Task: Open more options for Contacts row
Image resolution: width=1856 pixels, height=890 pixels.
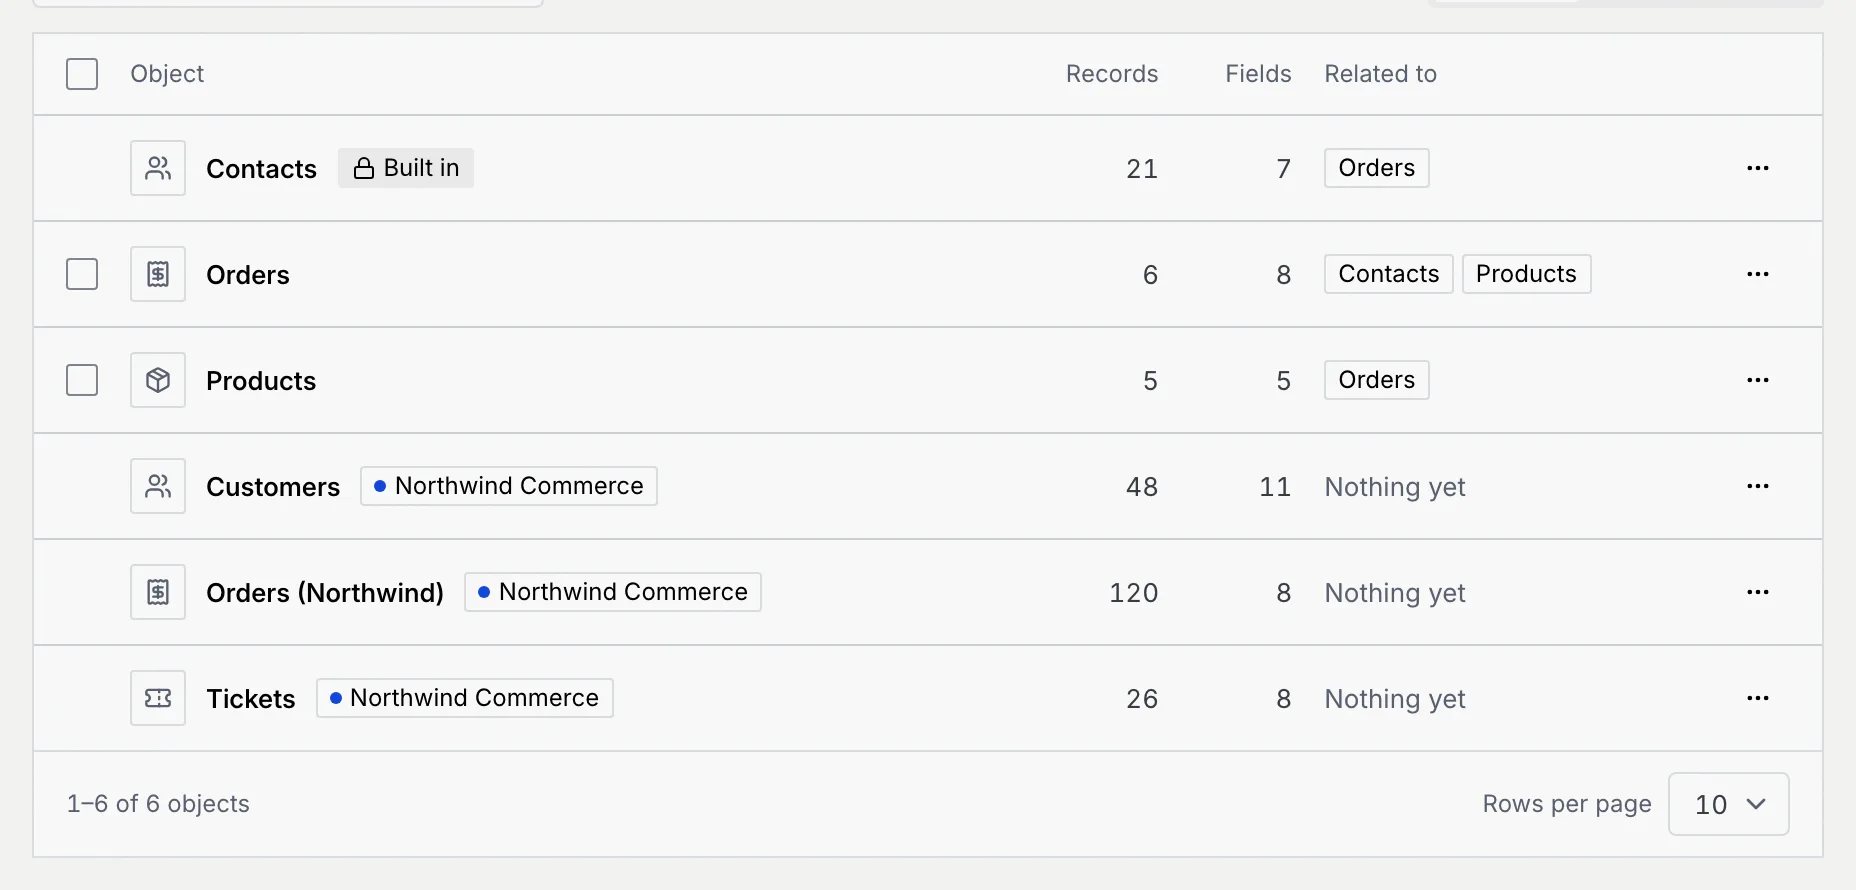Action: tap(1758, 168)
